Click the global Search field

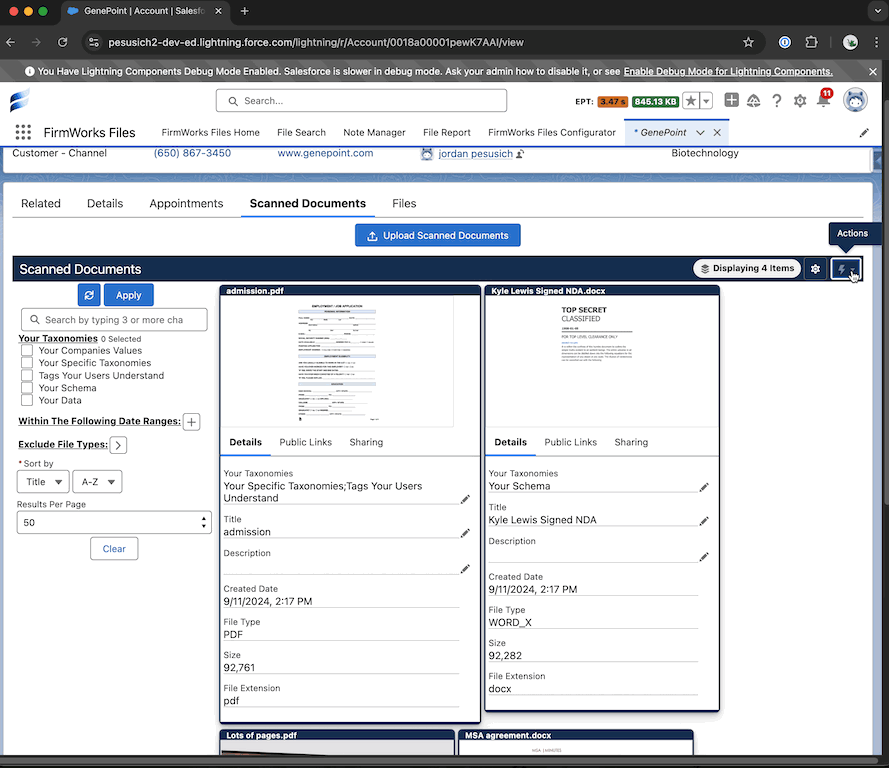pos(361,101)
